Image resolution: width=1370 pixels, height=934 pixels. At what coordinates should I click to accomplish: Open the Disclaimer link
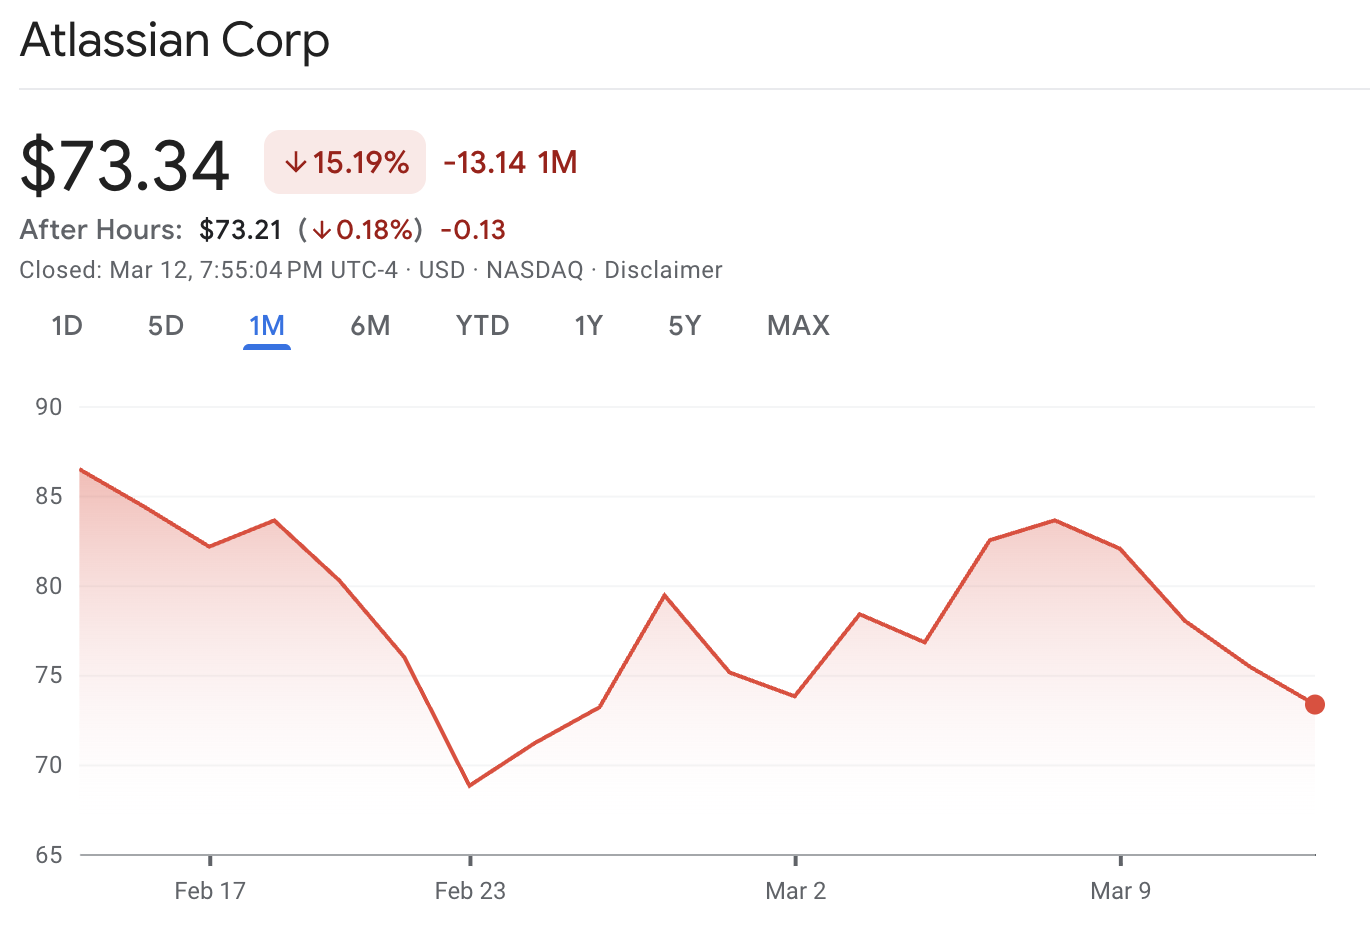click(663, 270)
